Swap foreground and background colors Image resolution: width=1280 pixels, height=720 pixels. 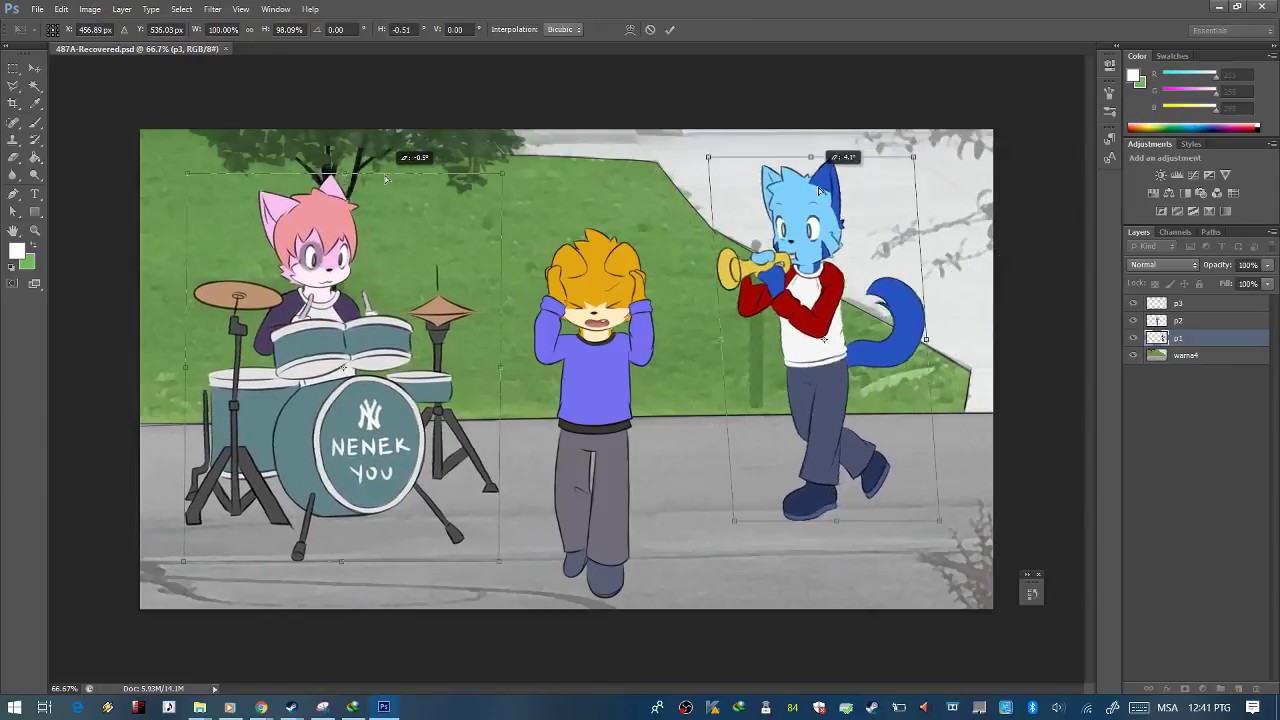point(34,244)
